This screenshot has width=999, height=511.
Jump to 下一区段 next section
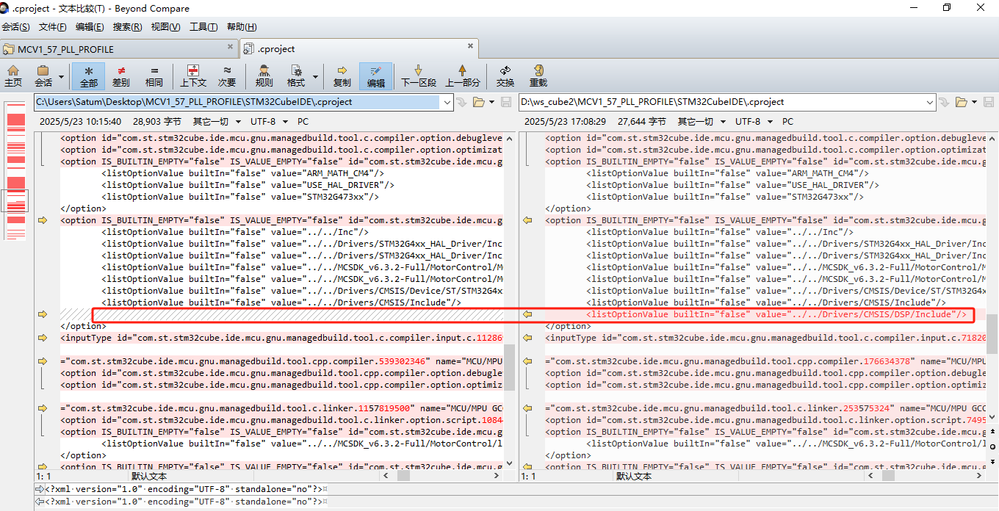[x=419, y=76]
